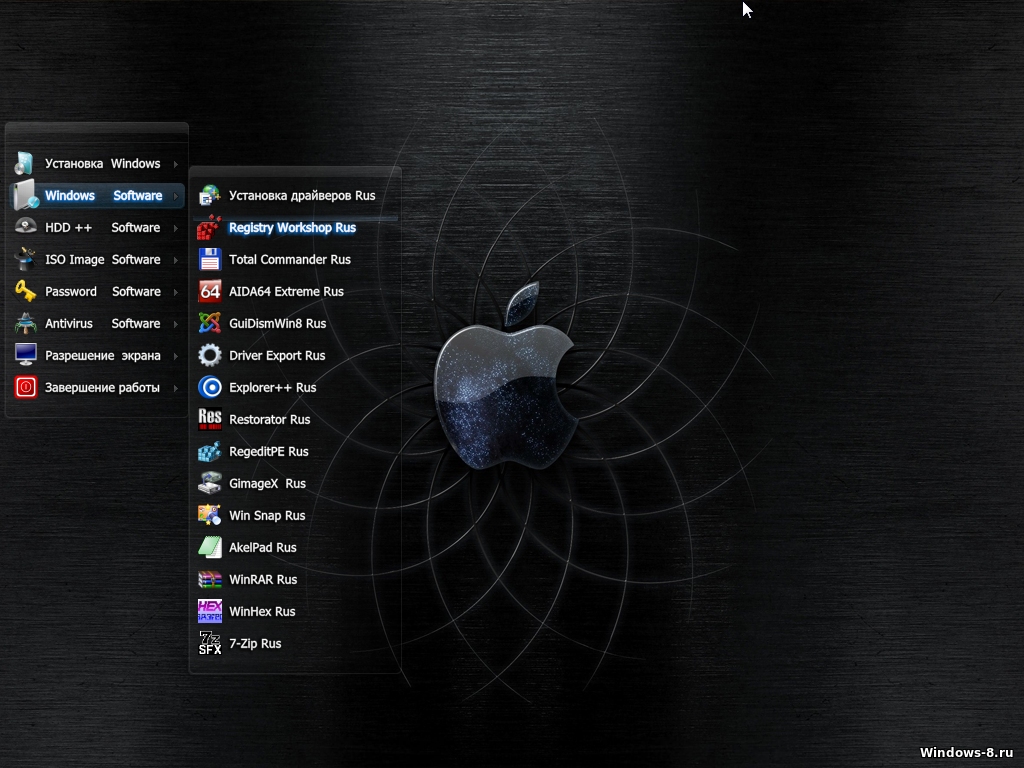1024x768 pixels.
Task: Open the HDD ++ Software menu entry
Action: [x=97, y=227]
